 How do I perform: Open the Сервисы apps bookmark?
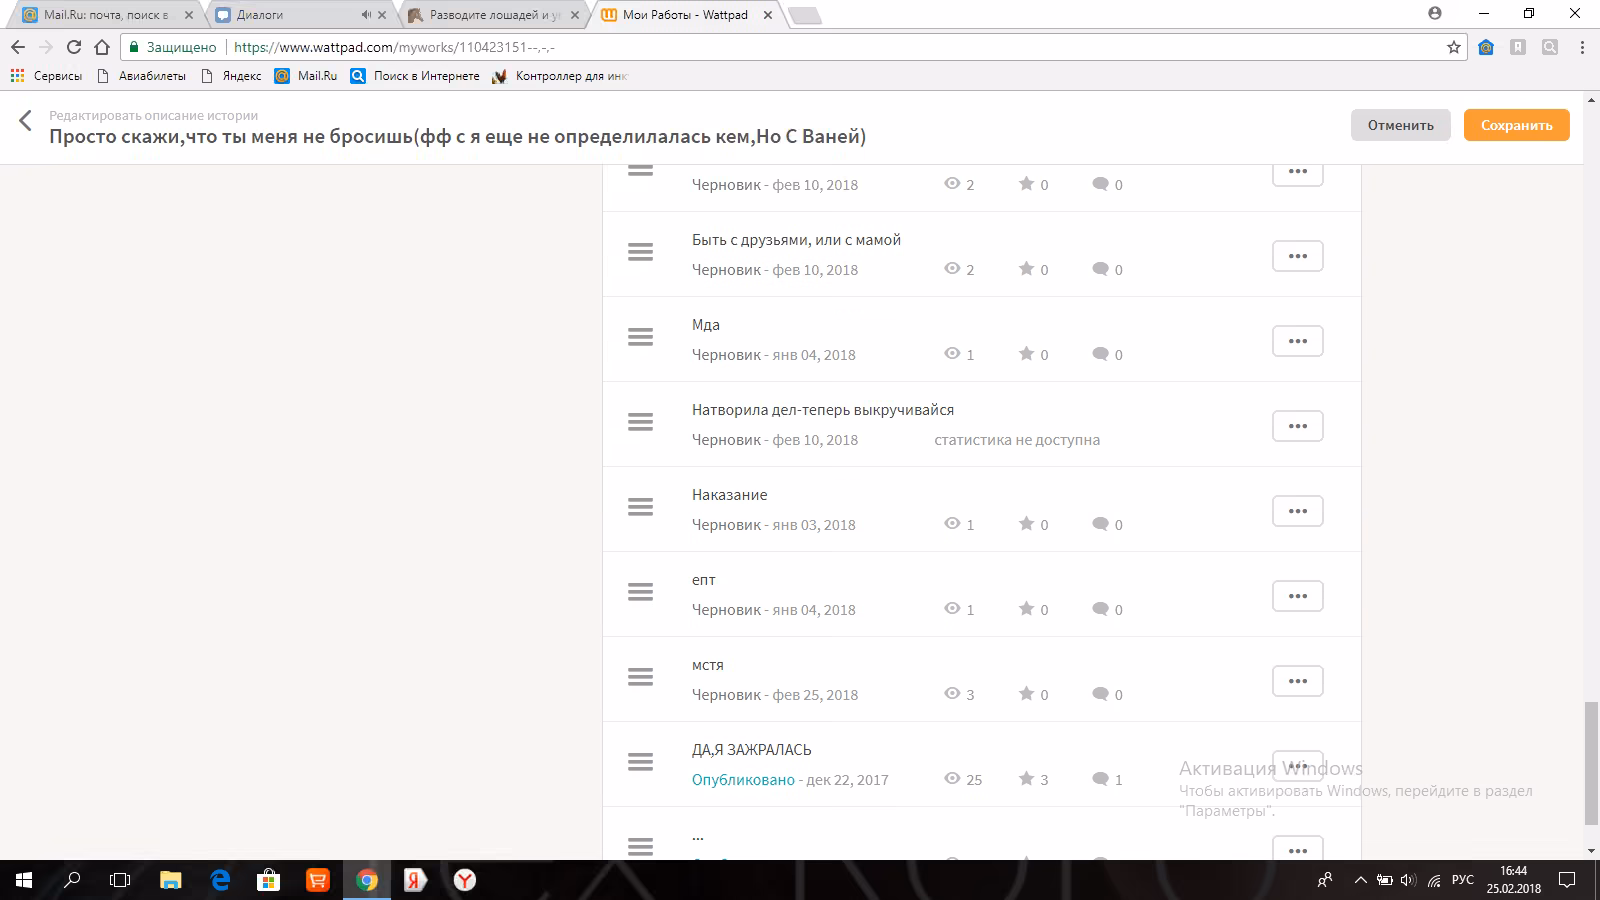click(x=46, y=76)
